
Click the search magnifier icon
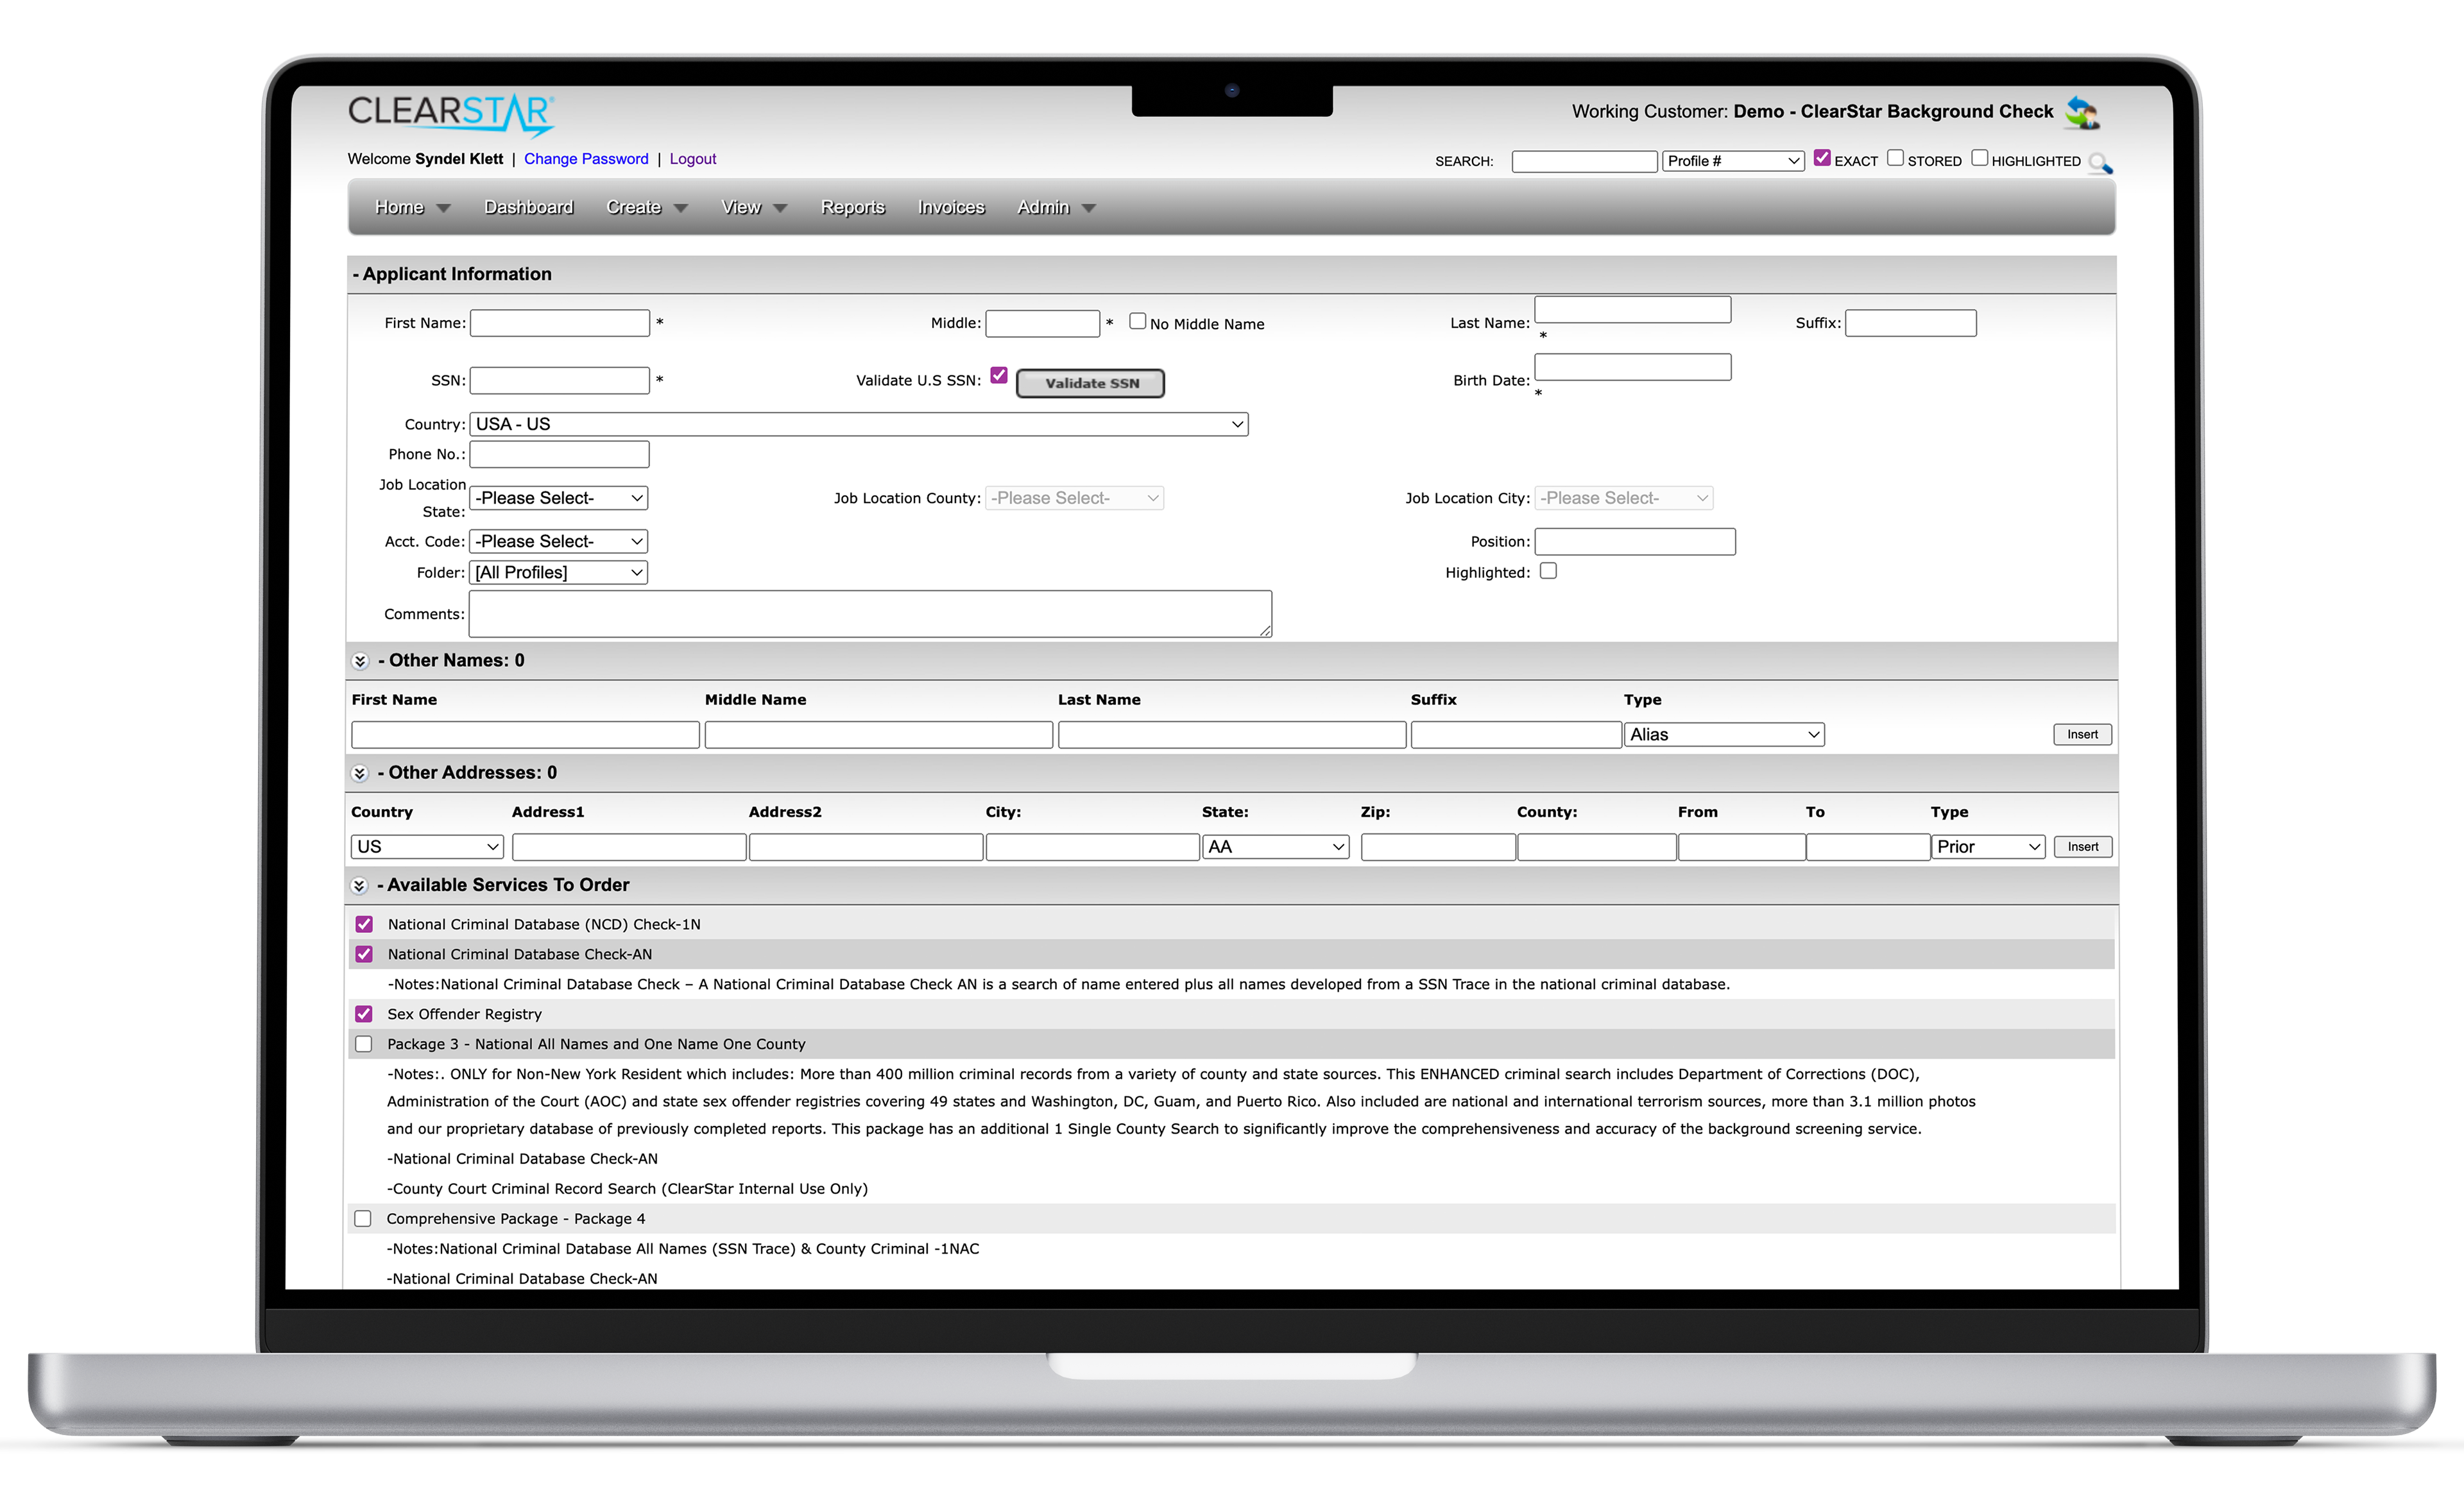(2100, 163)
